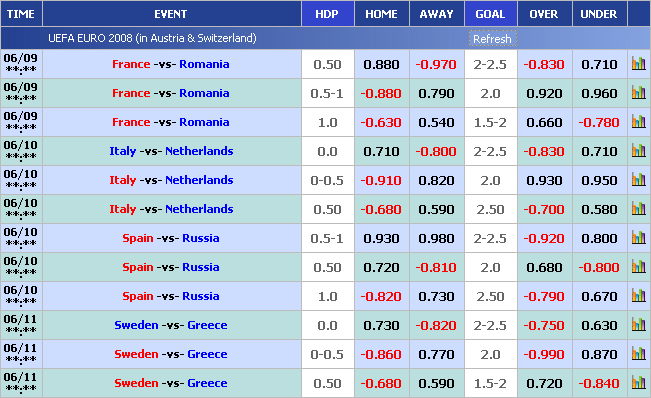This screenshot has height=398, width=651.
Task: Open chart icon for Italy 0.0 handicap row
Action: (639, 151)
